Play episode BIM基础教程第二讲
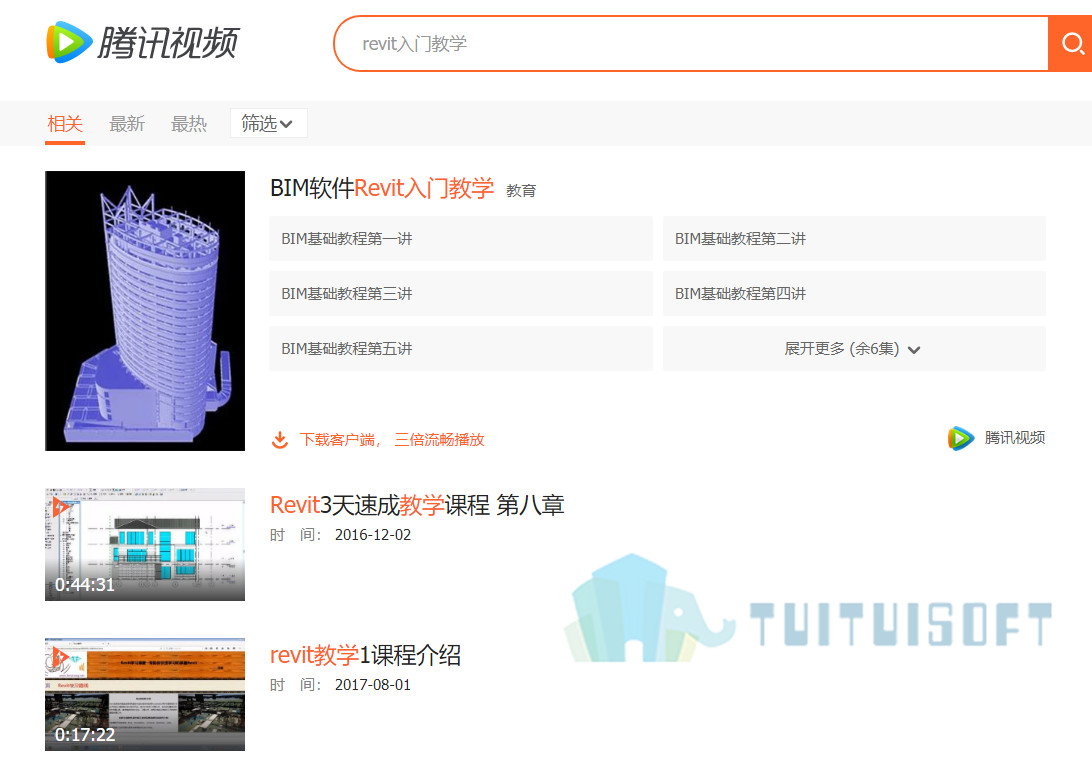The width and height of the screenshot is (1092, 769). pos(854,238)
